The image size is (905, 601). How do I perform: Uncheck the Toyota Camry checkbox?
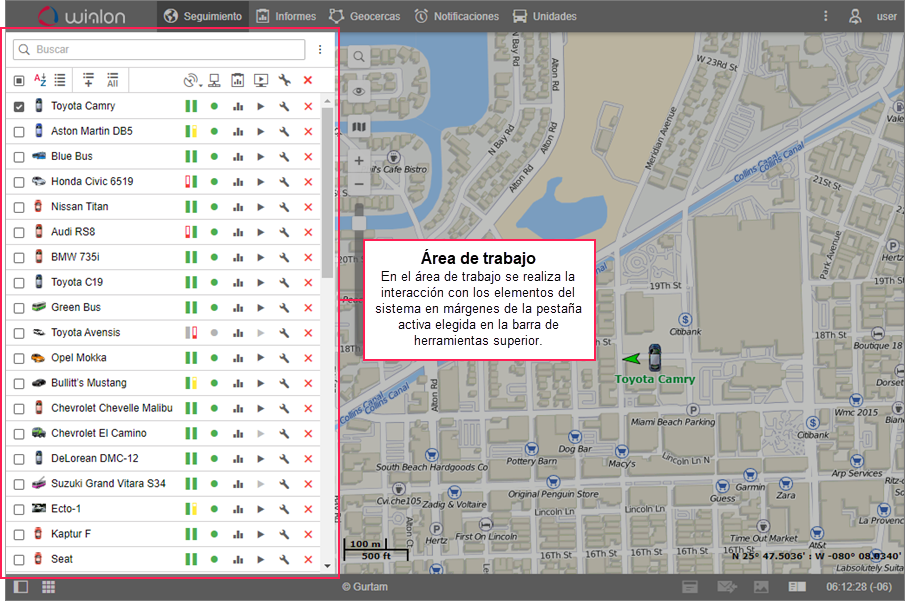point(19,107)
